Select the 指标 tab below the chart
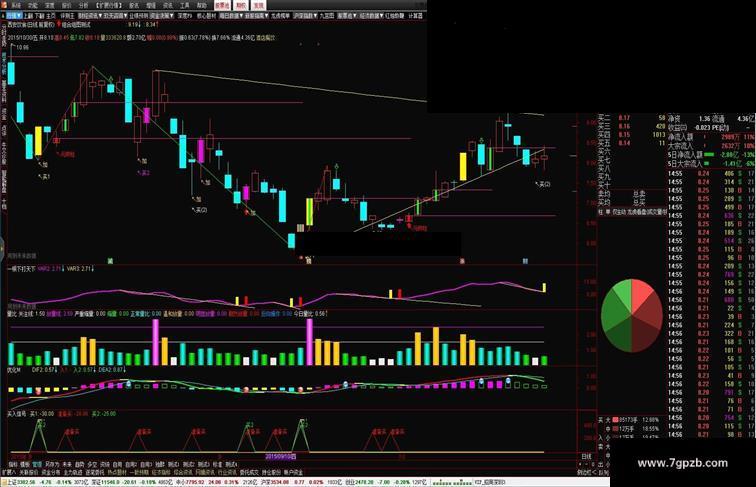756x487 pixels. 13,464
